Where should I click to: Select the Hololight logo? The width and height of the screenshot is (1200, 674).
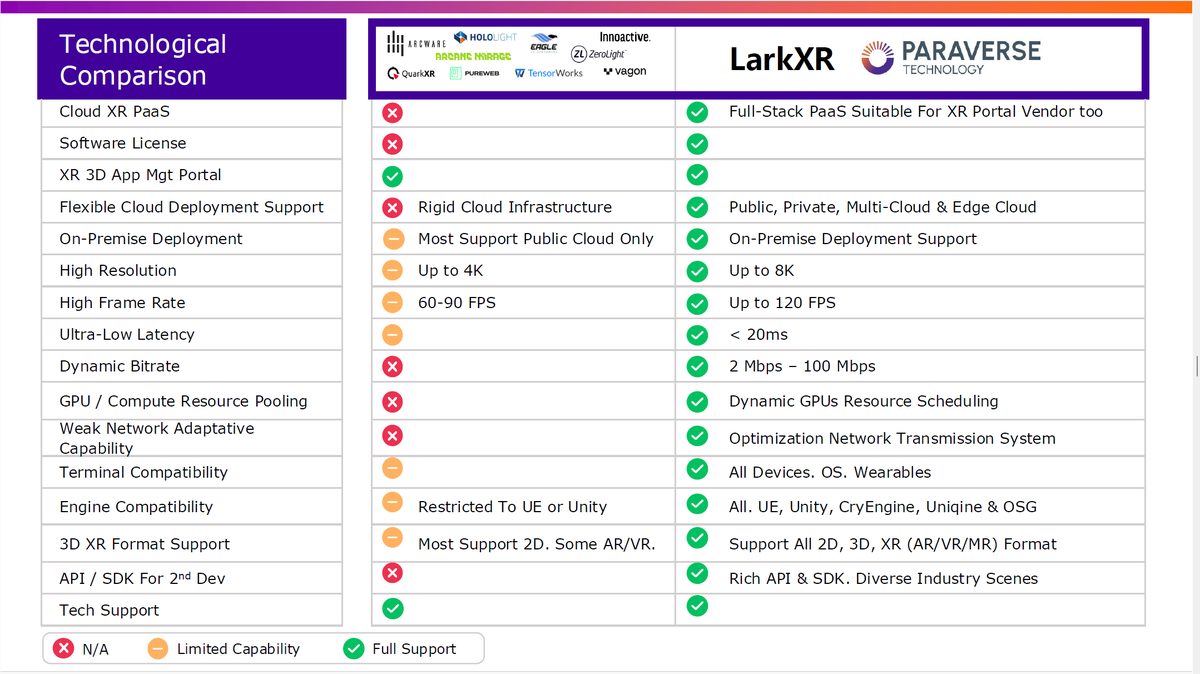click(486, 37)
